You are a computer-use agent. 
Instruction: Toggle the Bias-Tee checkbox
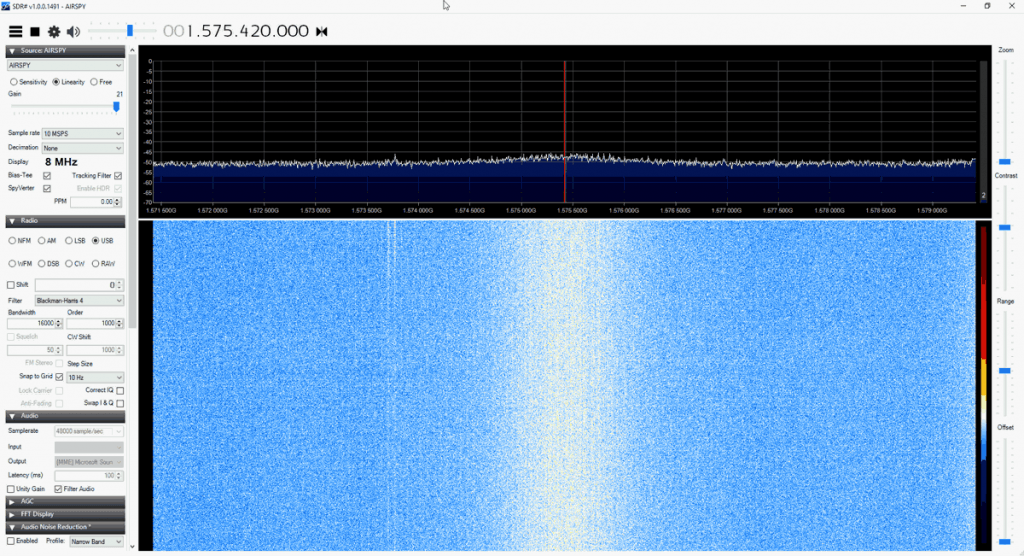(47, 175)
